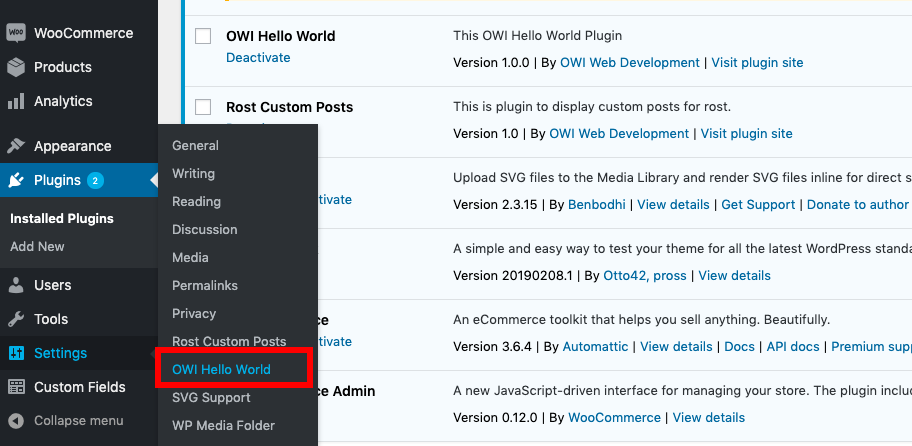Open Discussion settings from flyout
The image size is (912, 446).
205,229
